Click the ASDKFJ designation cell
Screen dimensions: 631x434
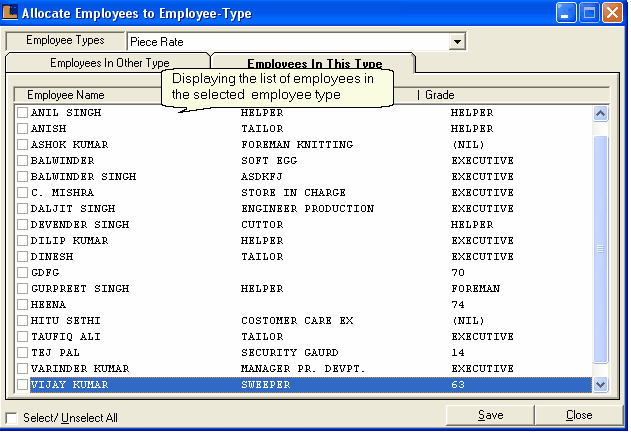(x=262, y=176)
